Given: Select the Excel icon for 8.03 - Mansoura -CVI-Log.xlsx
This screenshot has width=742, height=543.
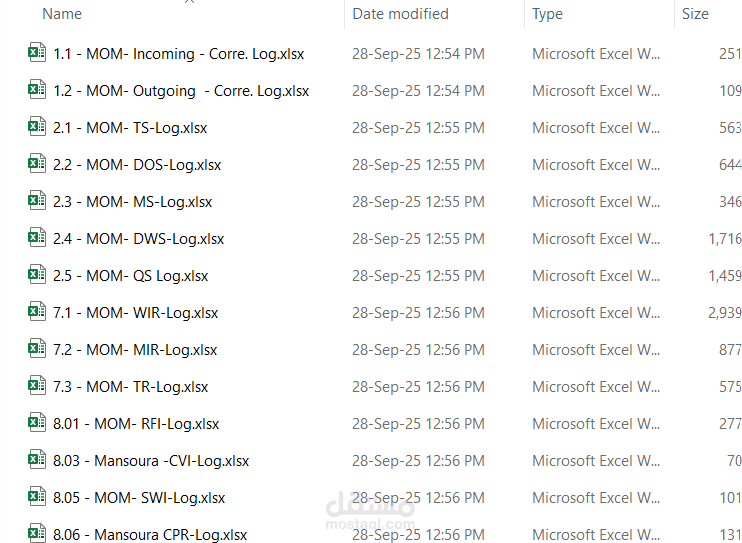Looking at the screenshot, I should pos(37,459).
